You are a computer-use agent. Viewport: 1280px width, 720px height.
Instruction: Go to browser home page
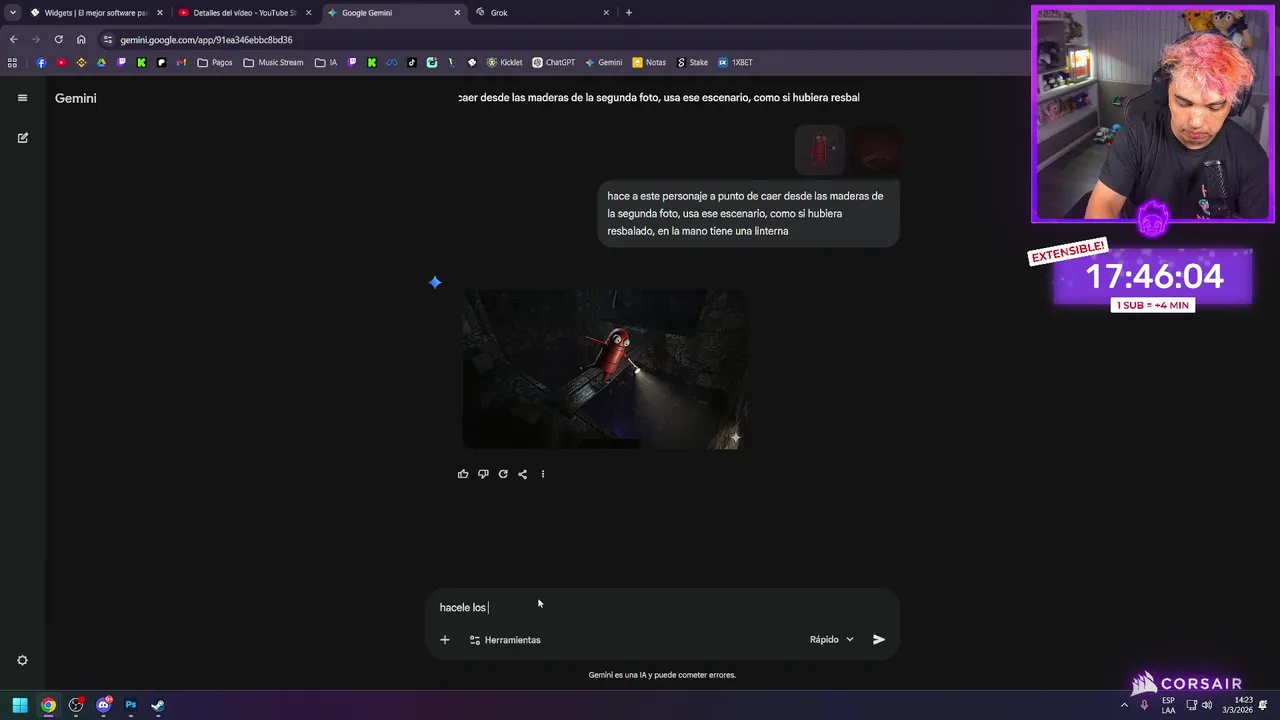coord(81,40)
